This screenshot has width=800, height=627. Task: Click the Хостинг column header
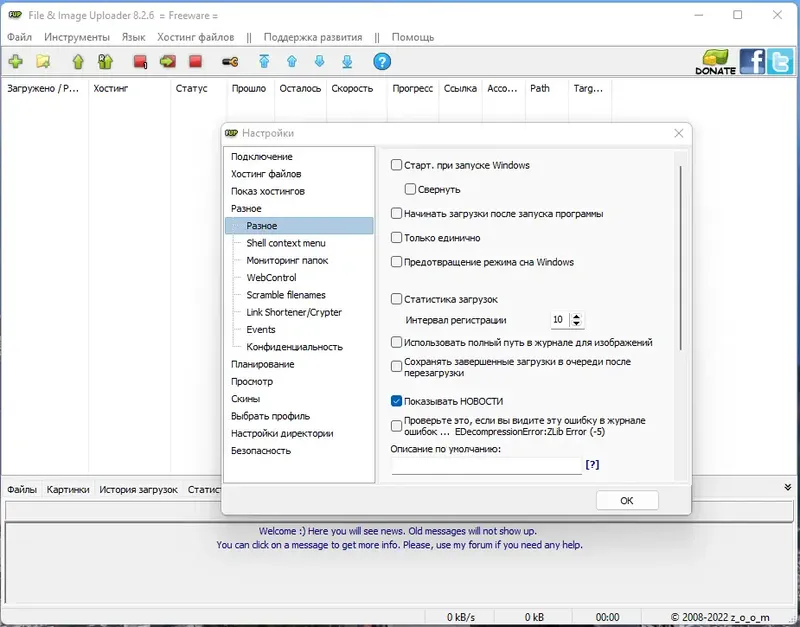[x=129, y=89]
